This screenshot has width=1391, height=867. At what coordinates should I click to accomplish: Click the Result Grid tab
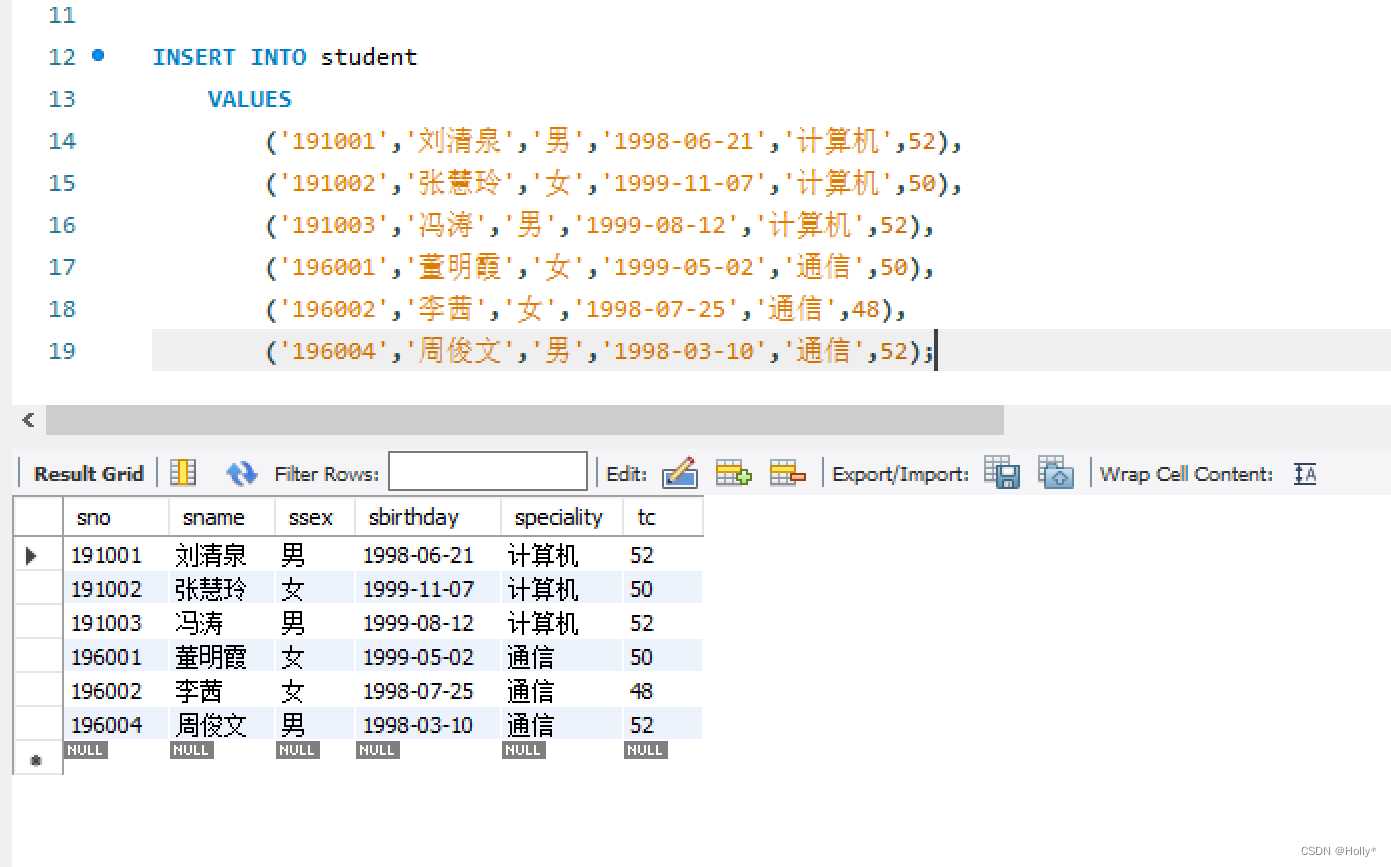pyautogui.click(x=88, y=473)
